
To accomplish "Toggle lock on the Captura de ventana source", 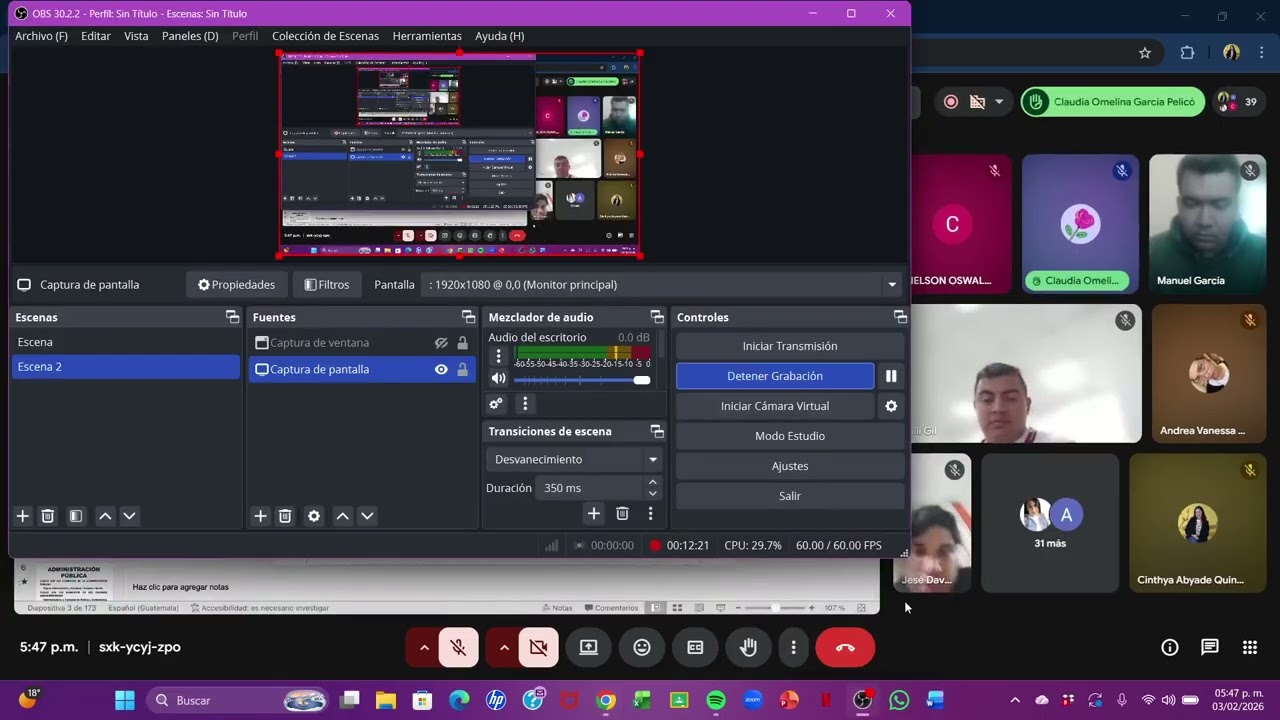I will coord(462,343).
